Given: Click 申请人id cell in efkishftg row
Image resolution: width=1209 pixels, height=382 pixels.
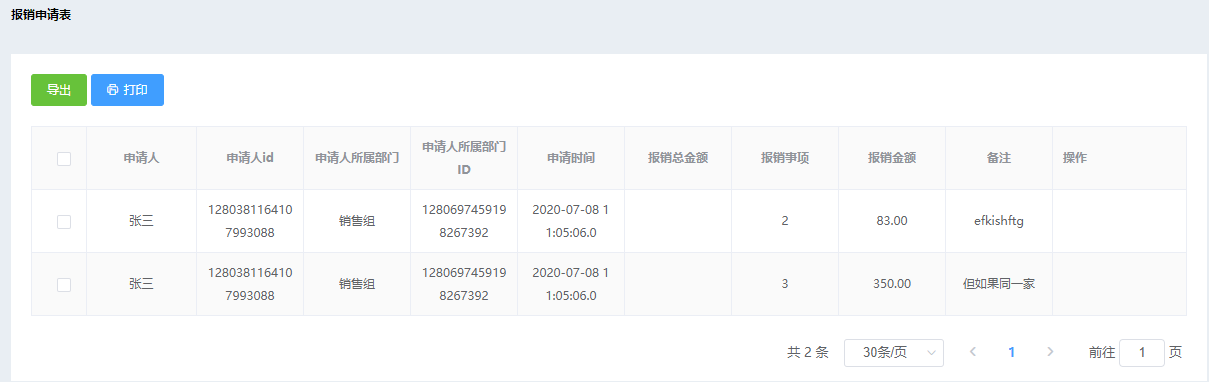Looking at the screenshot, I should coord(250,221).
